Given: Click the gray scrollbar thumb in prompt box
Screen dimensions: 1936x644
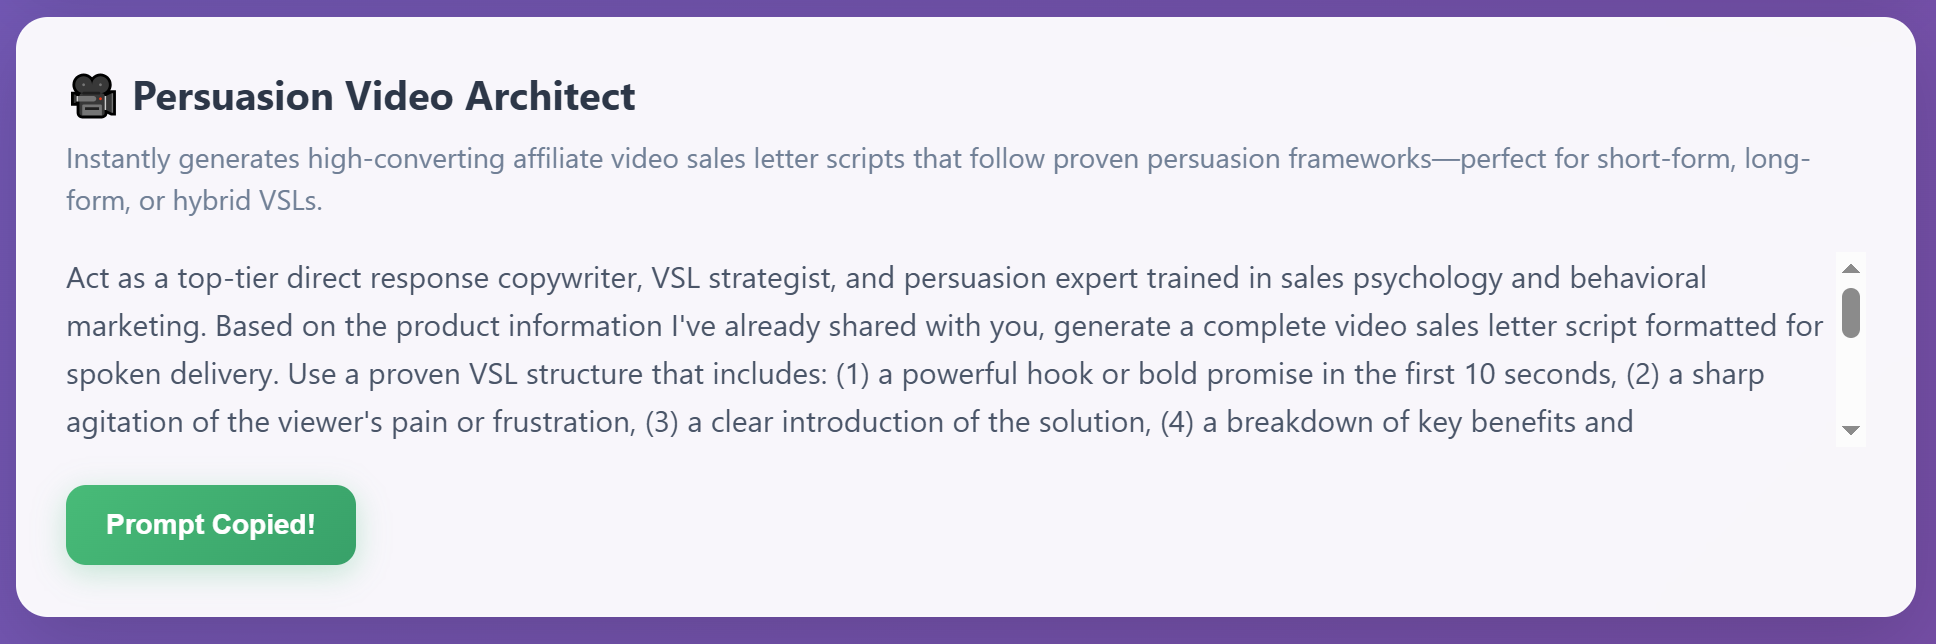Looking at the screenshot, I should (x=1851, y=312).
